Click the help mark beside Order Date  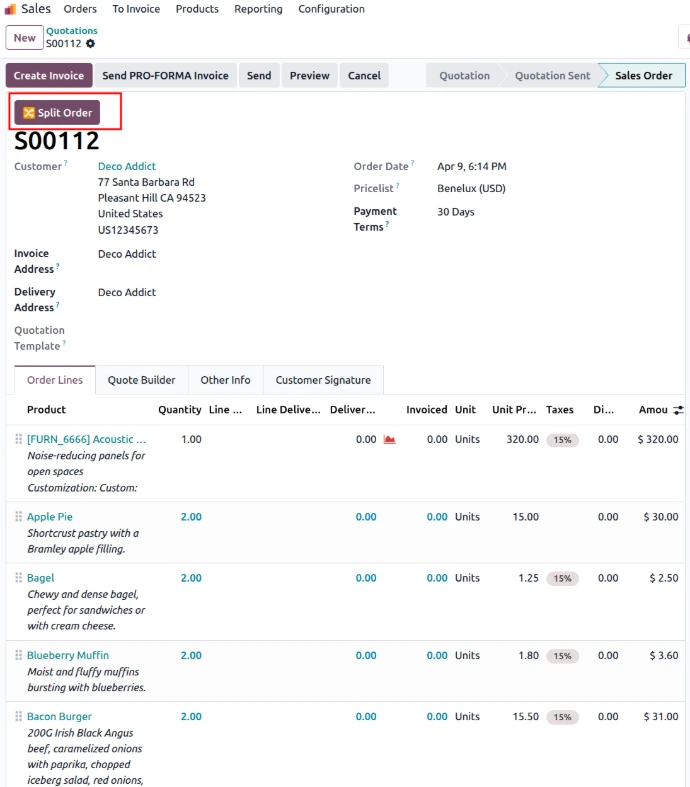pyautogui.click(x=412, y=164)
